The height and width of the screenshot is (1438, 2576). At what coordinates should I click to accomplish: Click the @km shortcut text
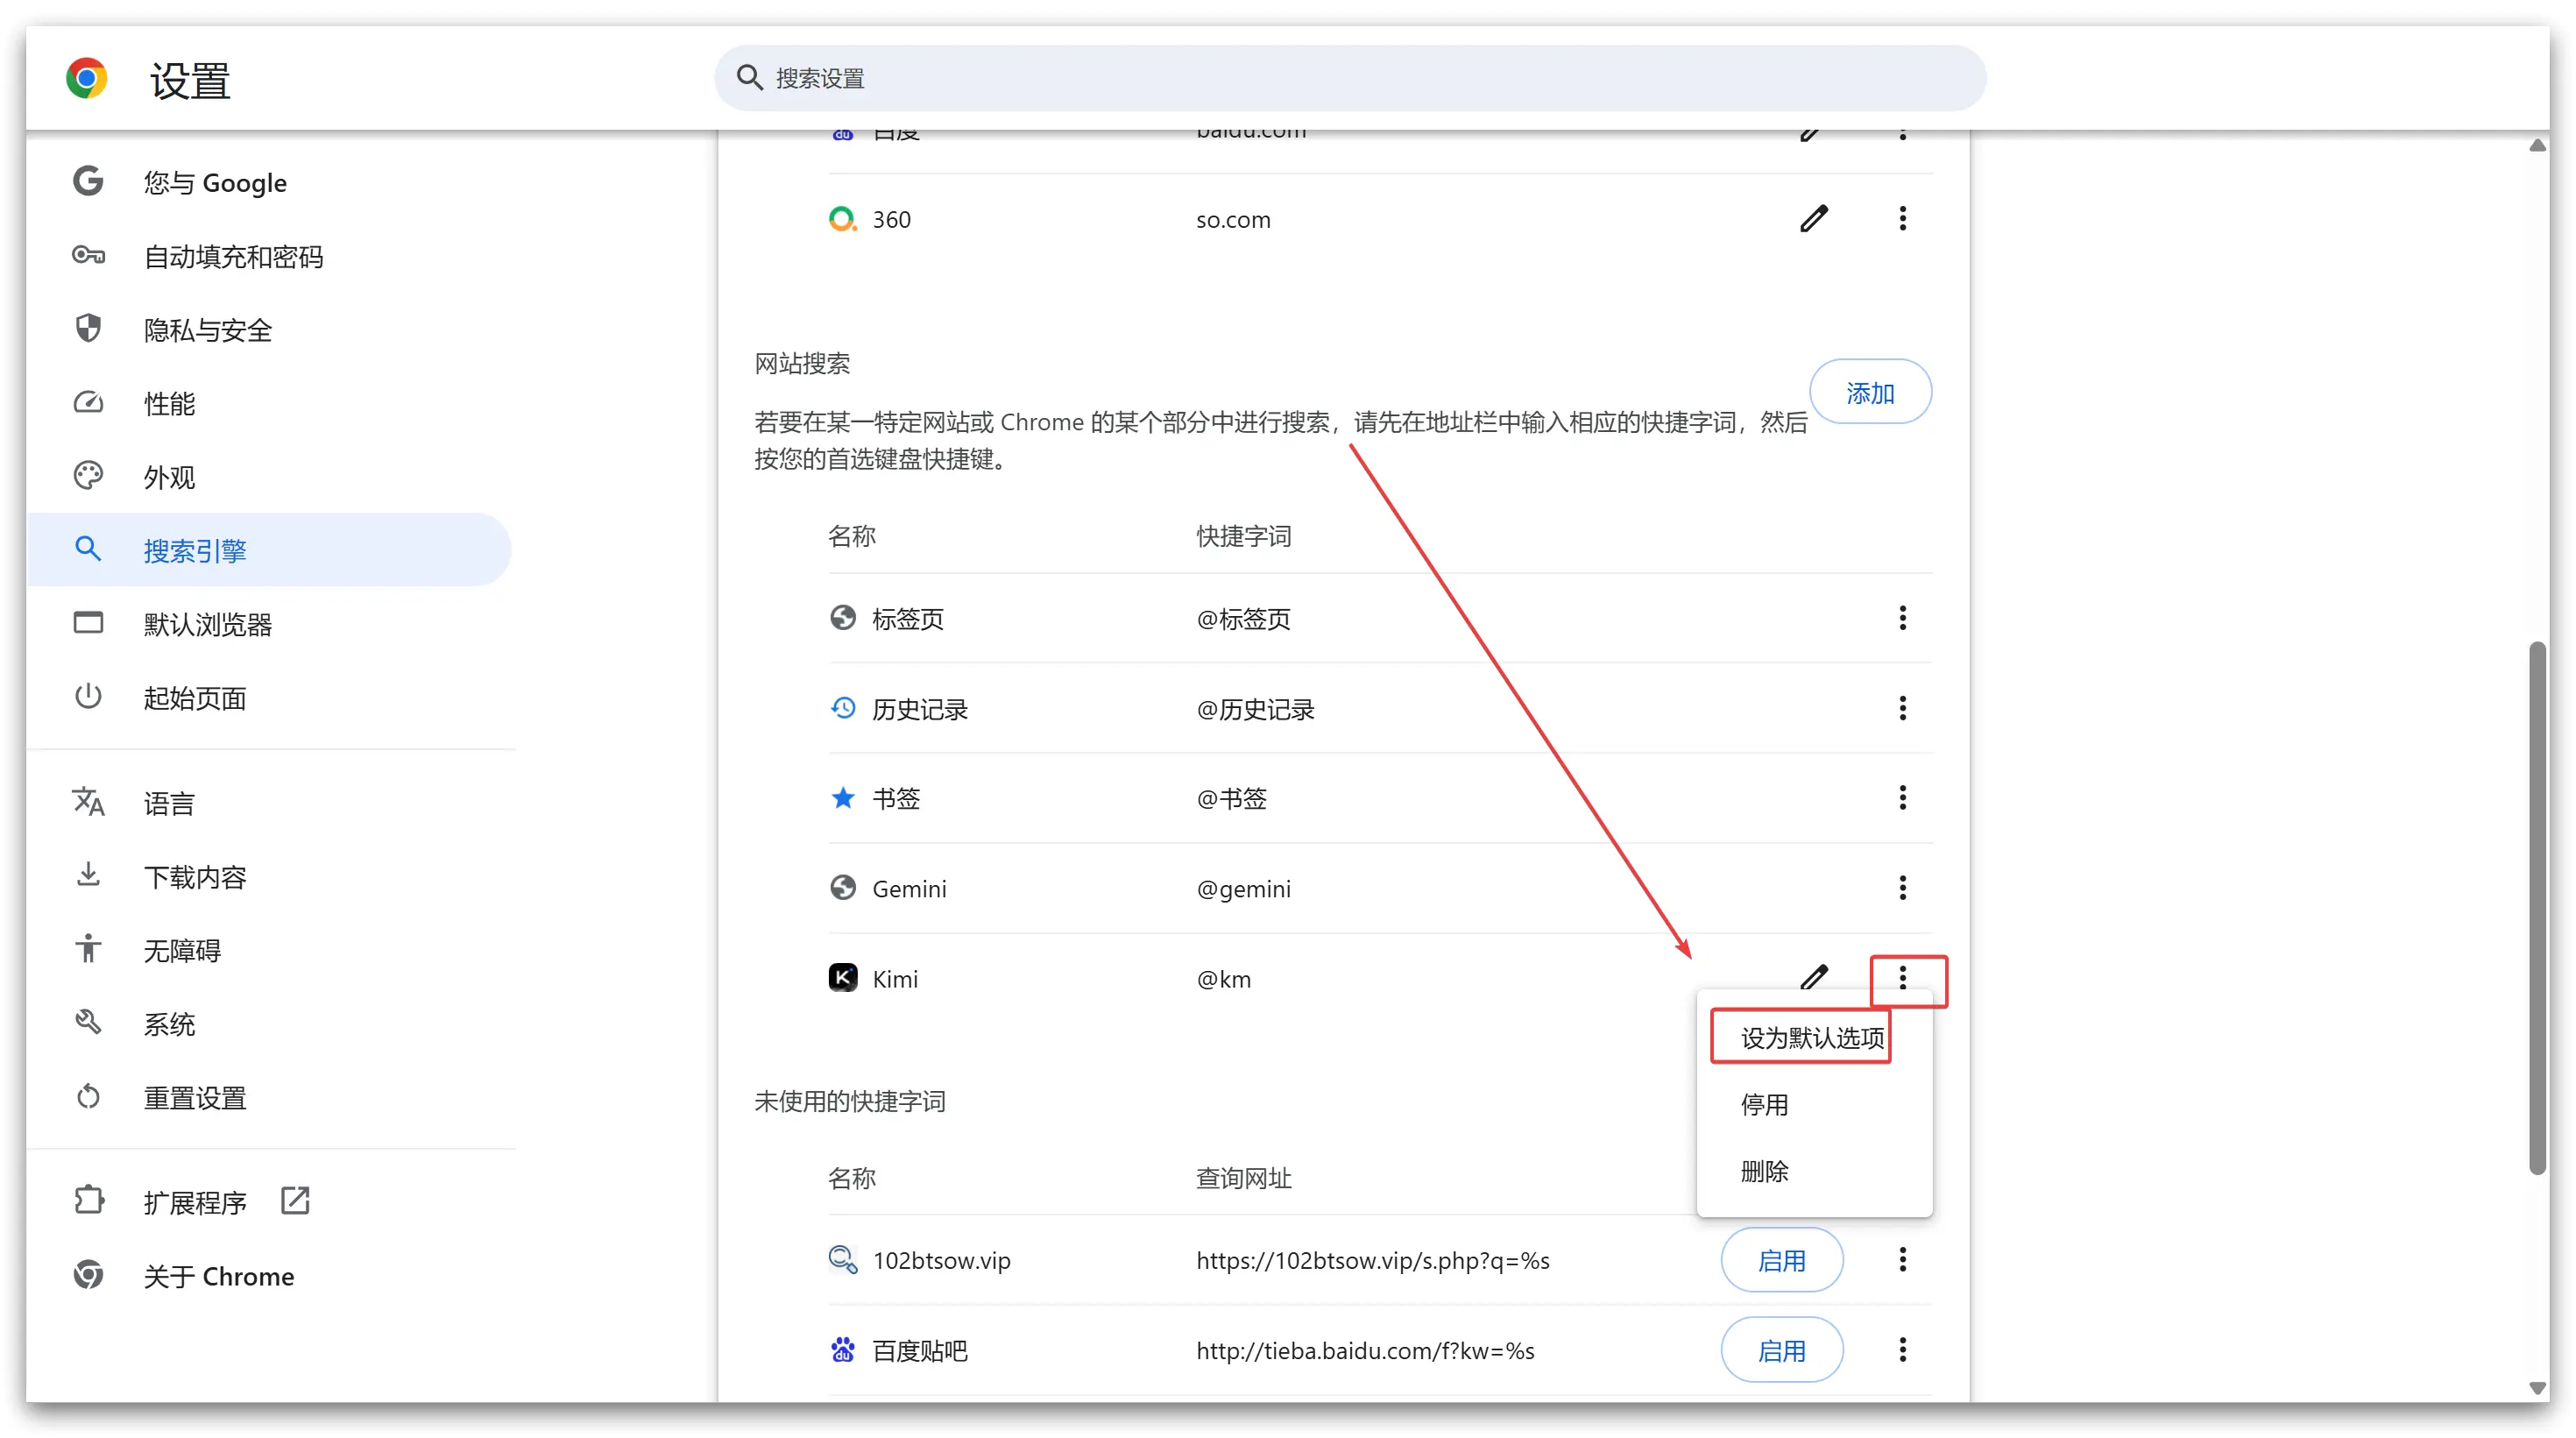1224,979
